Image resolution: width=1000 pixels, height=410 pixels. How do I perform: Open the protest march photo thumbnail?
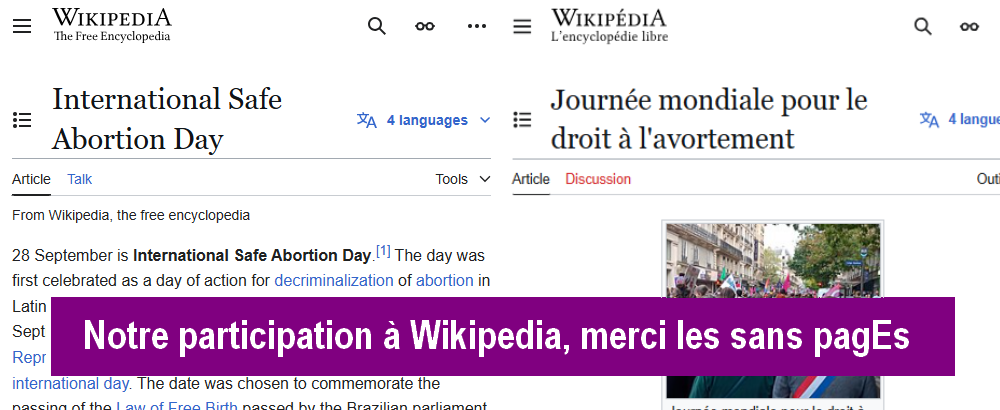point(773,260)
